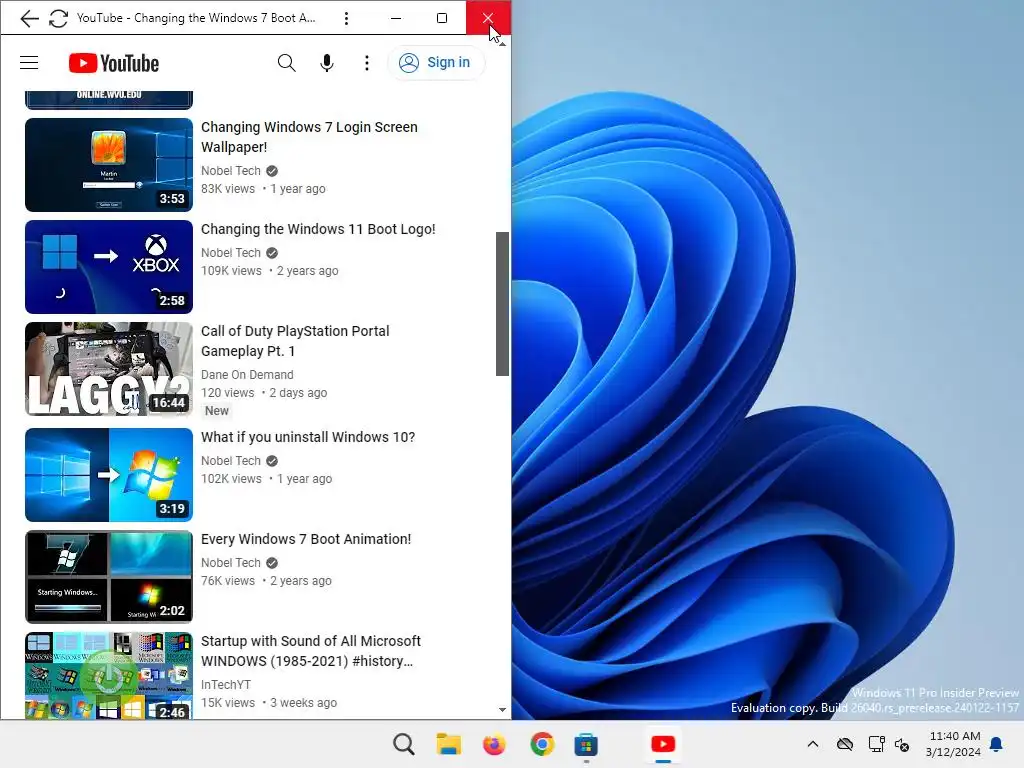Screen dimensions: 1024x768
Task: Open the LAGGY Call of Duty thumbnail
Action: point(109,368)
